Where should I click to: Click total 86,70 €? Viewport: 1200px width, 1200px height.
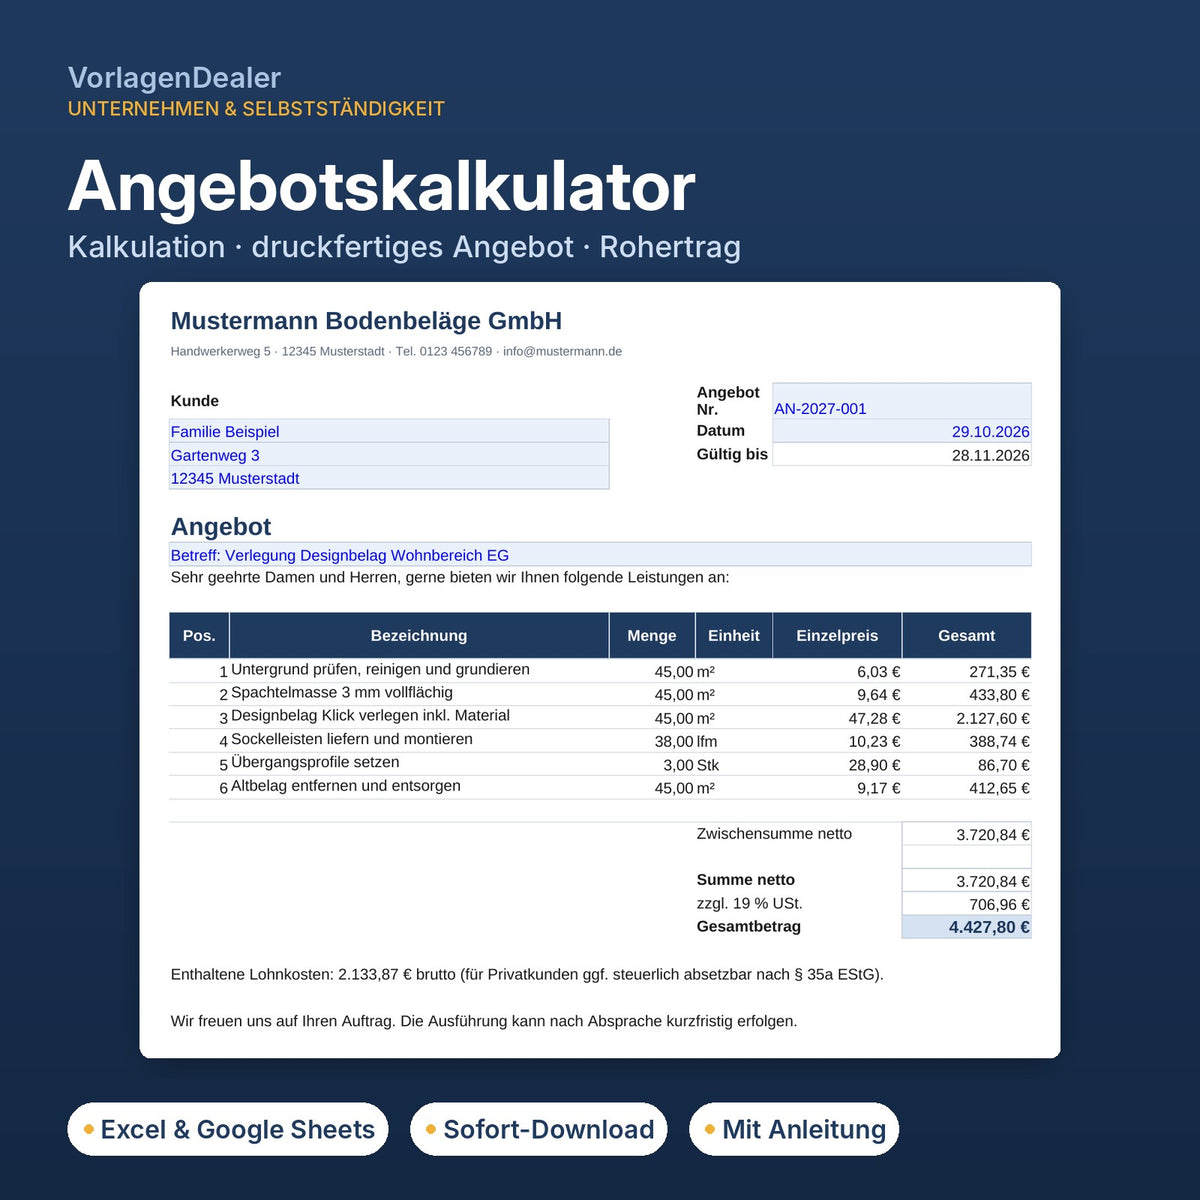(x=1003, y=765)
